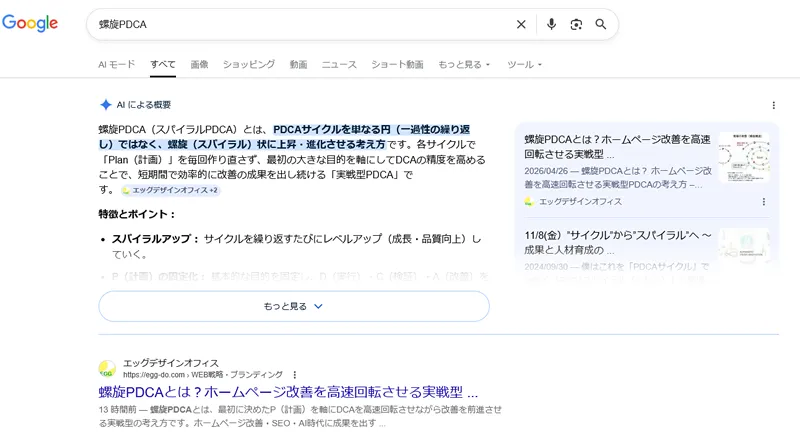
Task: Open source card 11/8(金) サイクルからスパイラルへ
Action: 617,242
